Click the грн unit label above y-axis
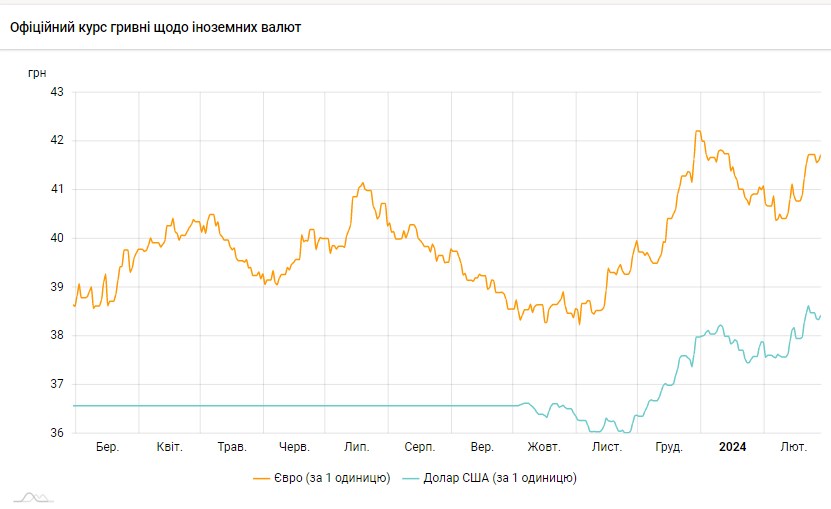This screenshot has height=509, width=831. [x=36, y=72]
